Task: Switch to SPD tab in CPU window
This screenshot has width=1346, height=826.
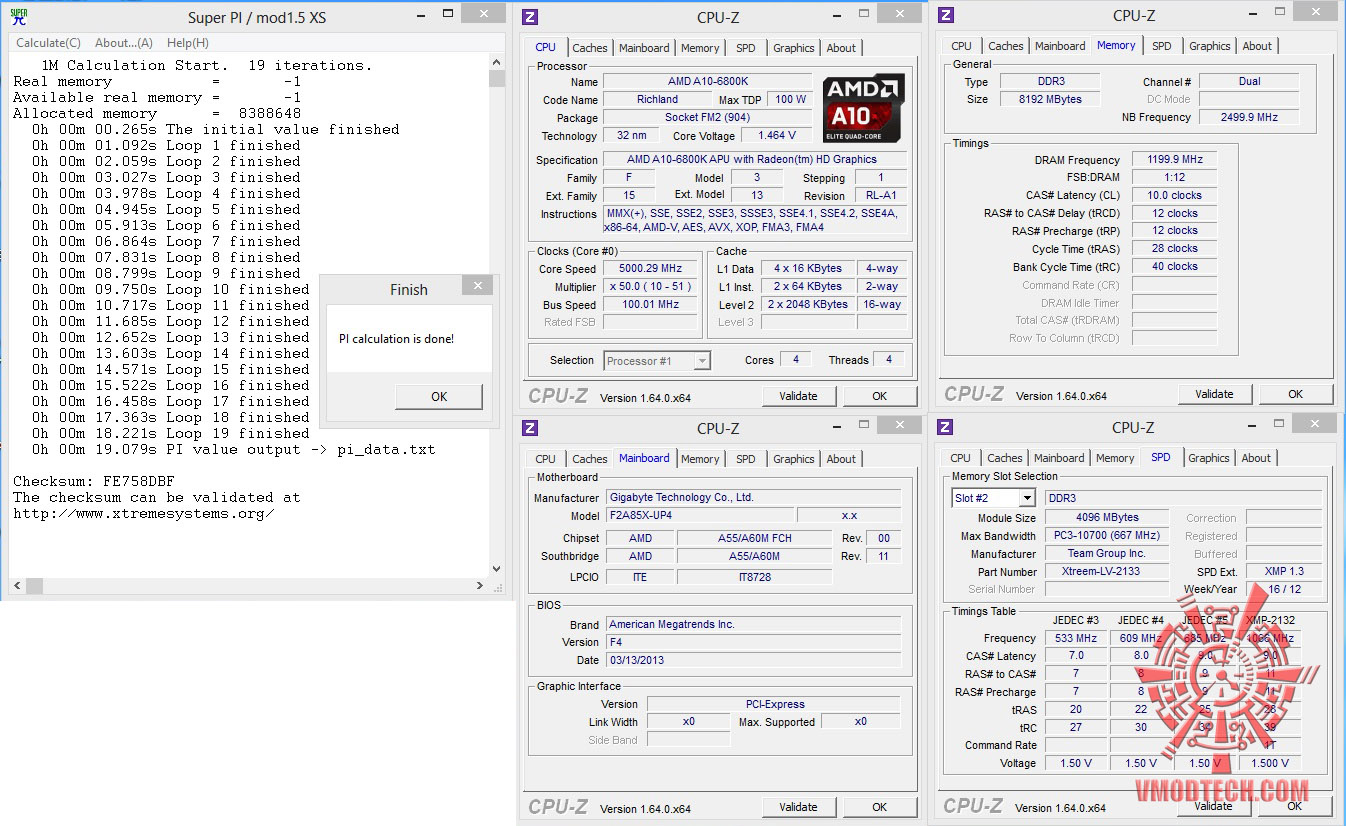Action: click(746, 48)
